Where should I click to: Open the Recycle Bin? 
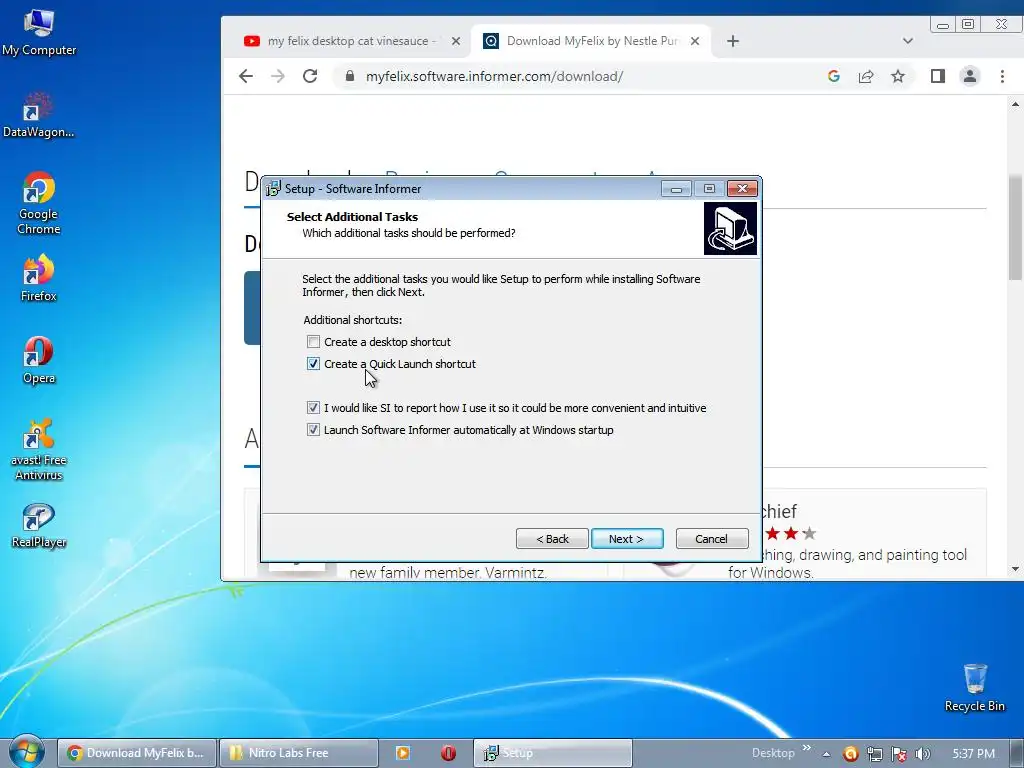pos(974,688)
